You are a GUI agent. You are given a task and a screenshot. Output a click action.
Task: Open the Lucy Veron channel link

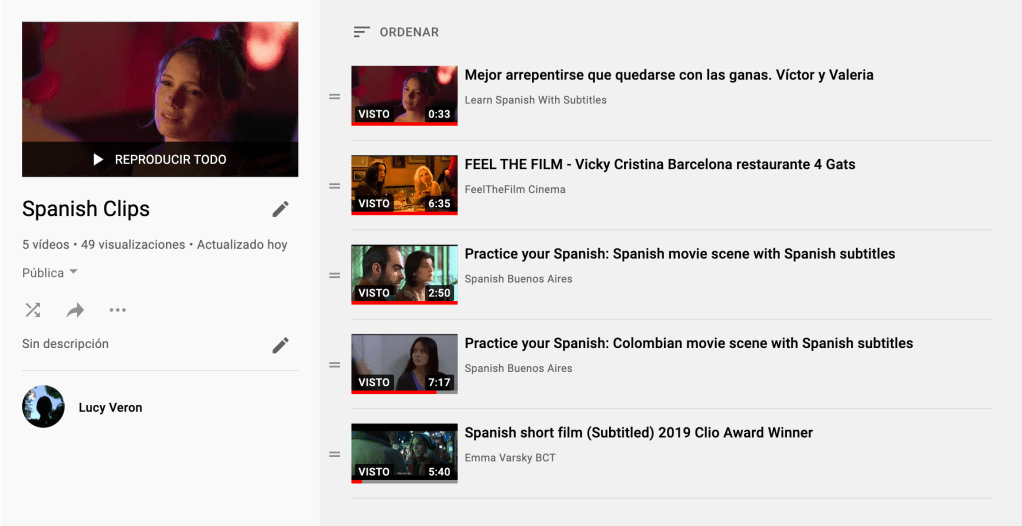[x=110, y=407]
